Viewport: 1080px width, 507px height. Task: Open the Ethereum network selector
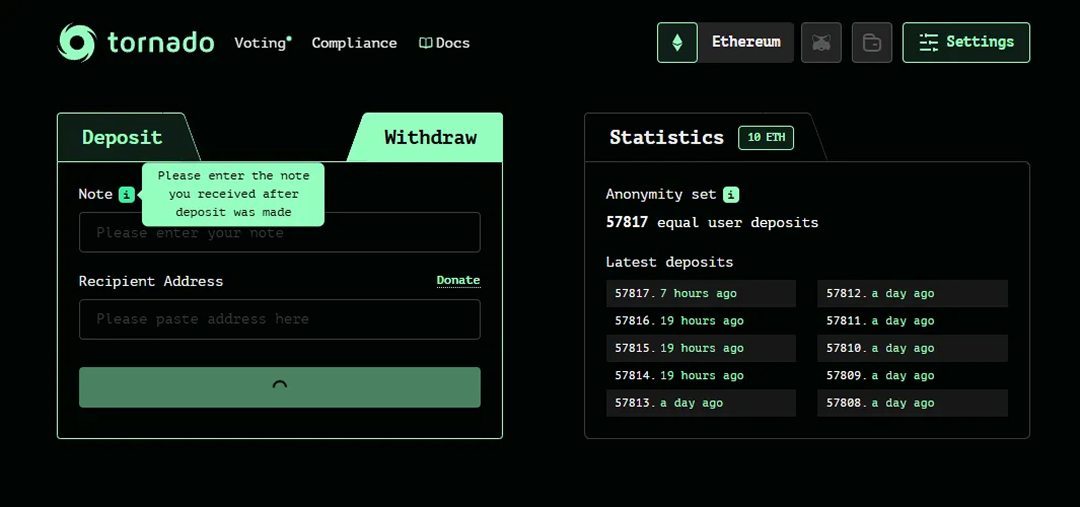745,42
